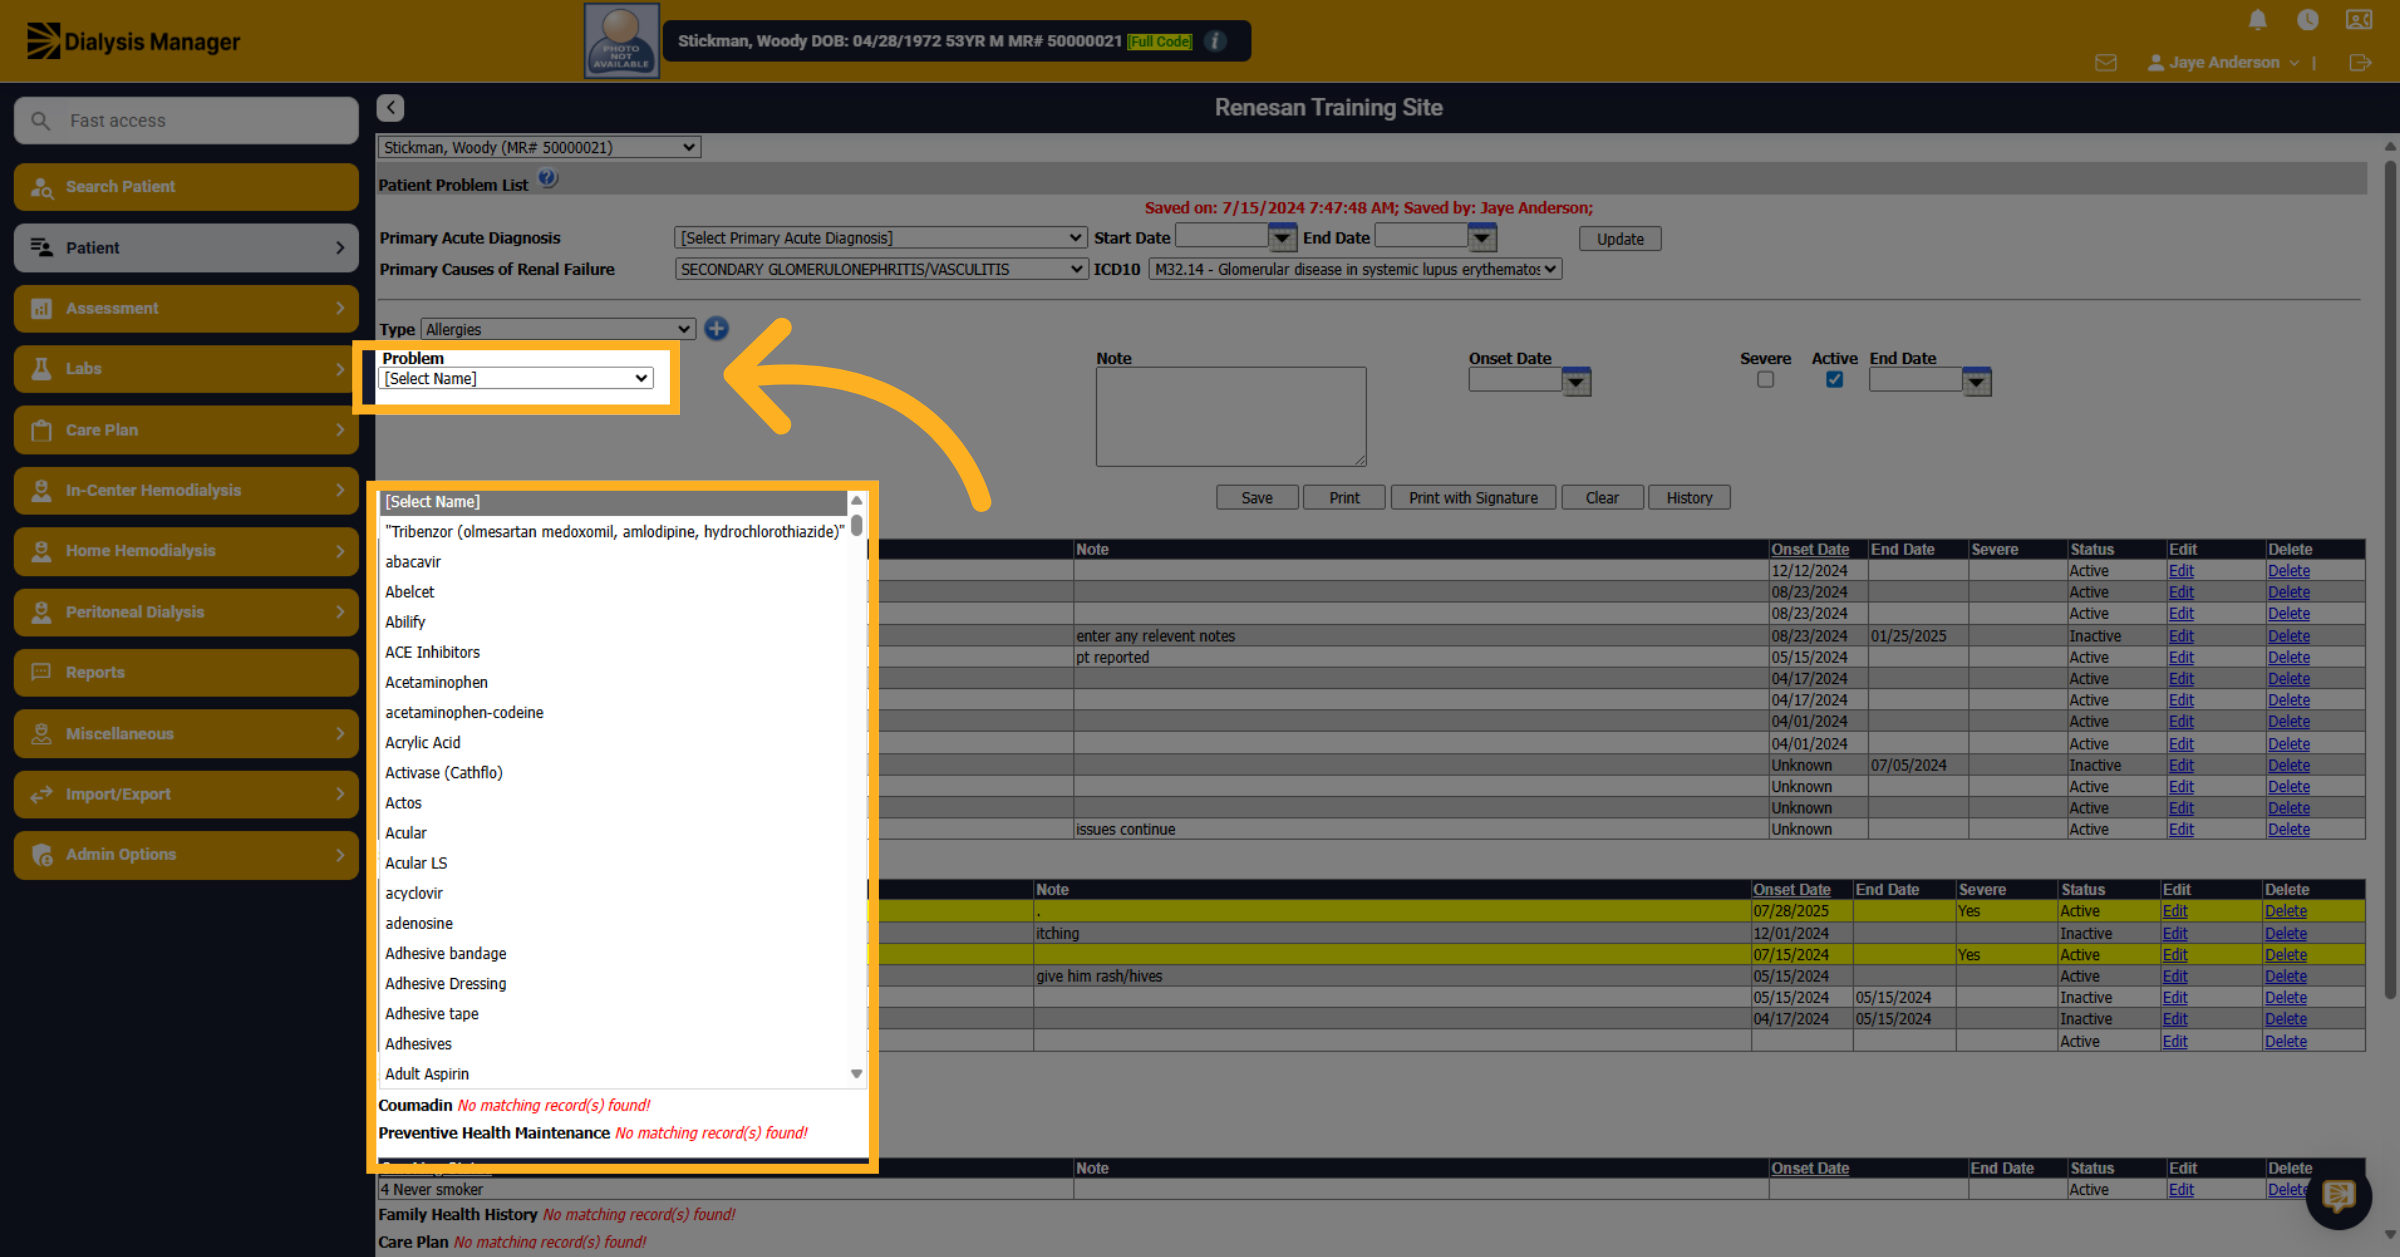Click the patient info icon beside Full Code

pos(1216,41)
